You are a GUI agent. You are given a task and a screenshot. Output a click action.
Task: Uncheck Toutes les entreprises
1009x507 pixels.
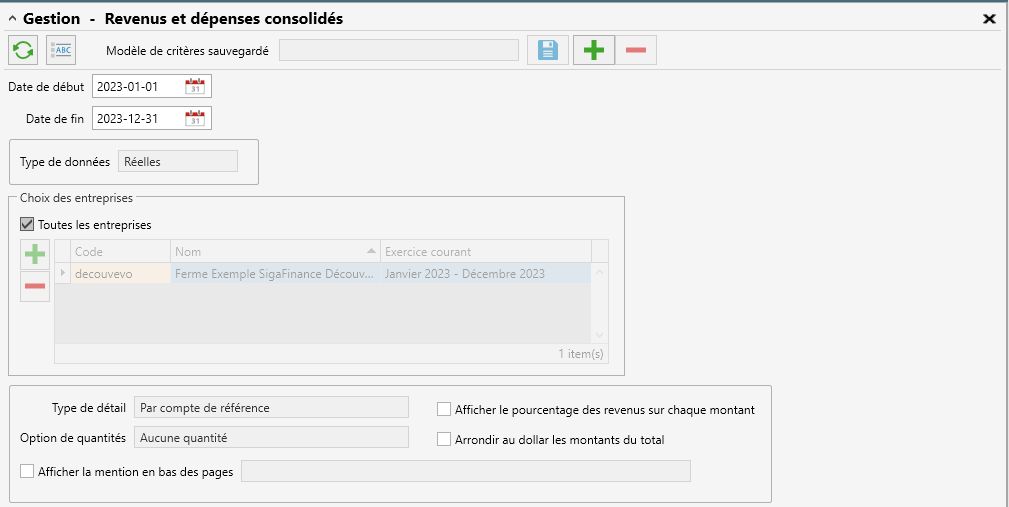click(27, 225)
